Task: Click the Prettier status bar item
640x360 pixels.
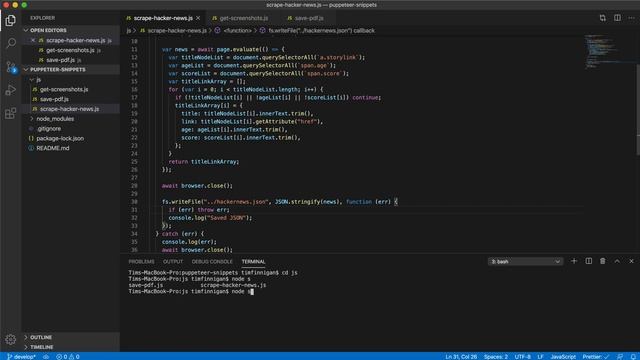Action: pyautogui.click(x=596, y=357)
